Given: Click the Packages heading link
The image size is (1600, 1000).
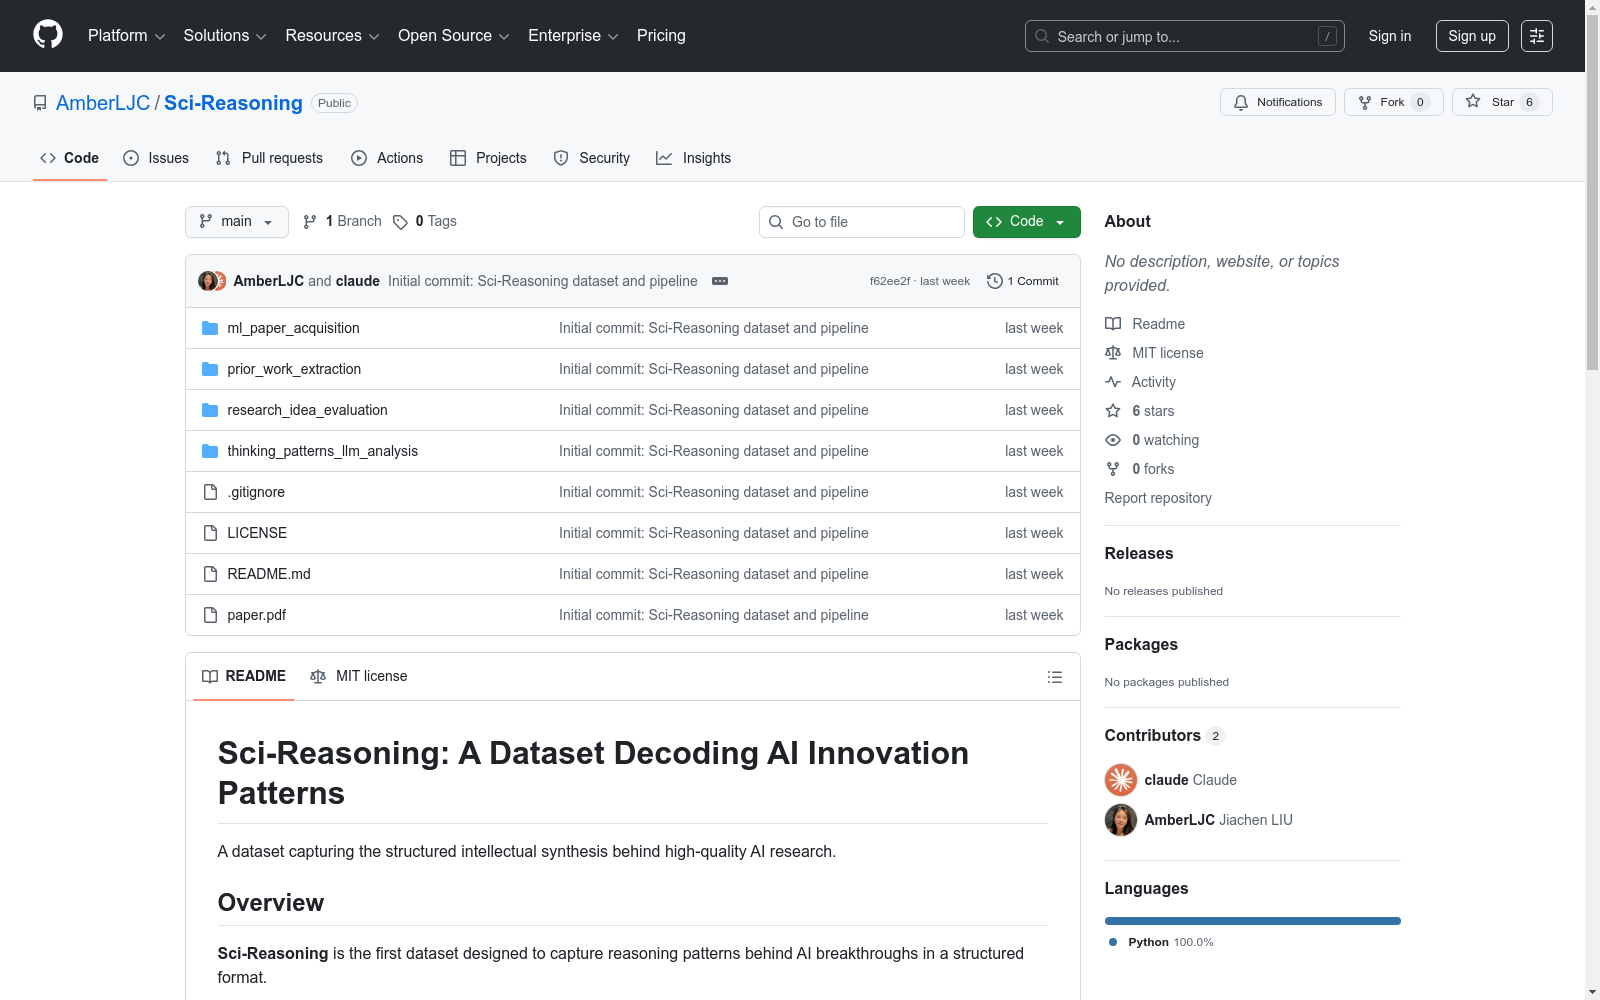Looking at the screenshot, I should (1141, 644).
